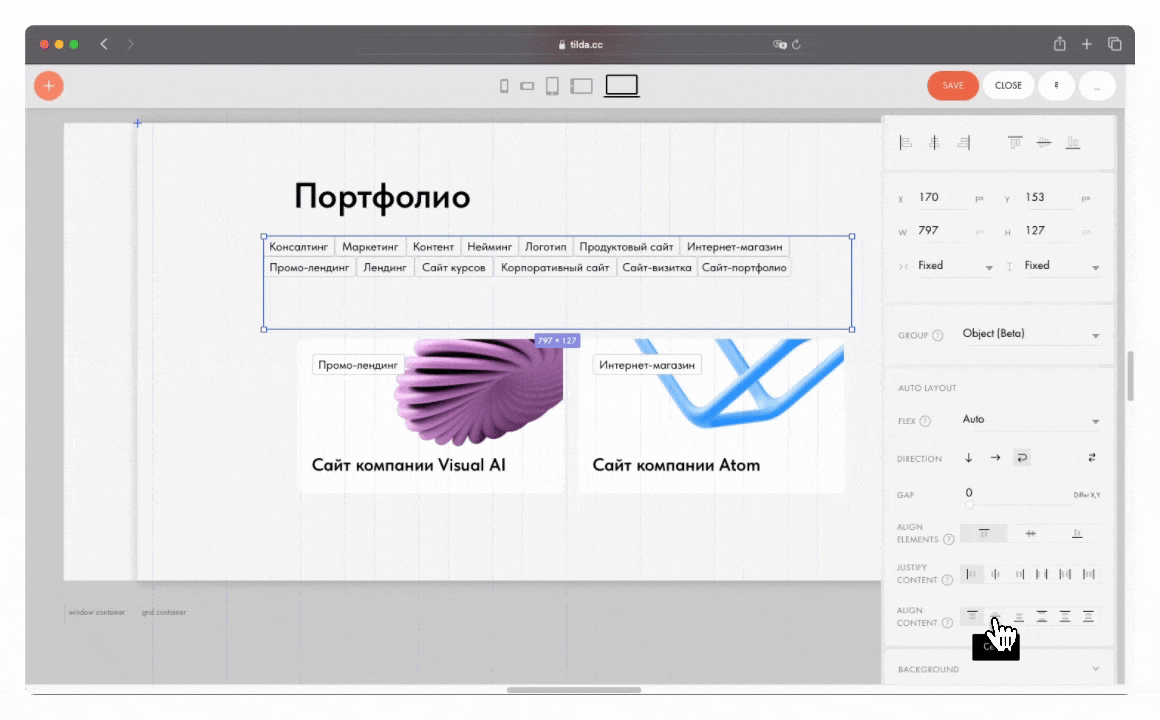1160x720 pixels.
Task: Select the Консалтинг tag
Action: [298, 247]
